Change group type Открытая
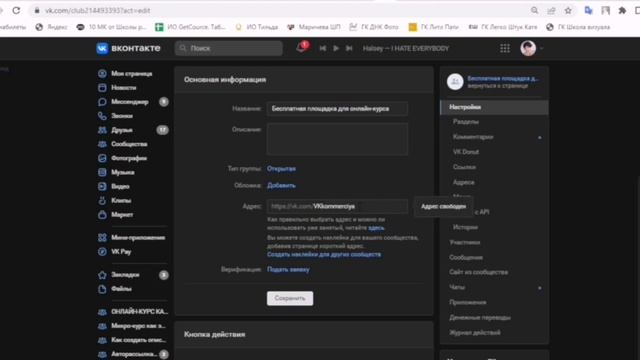The image size is (640, 360). click(x=281, y=169)
